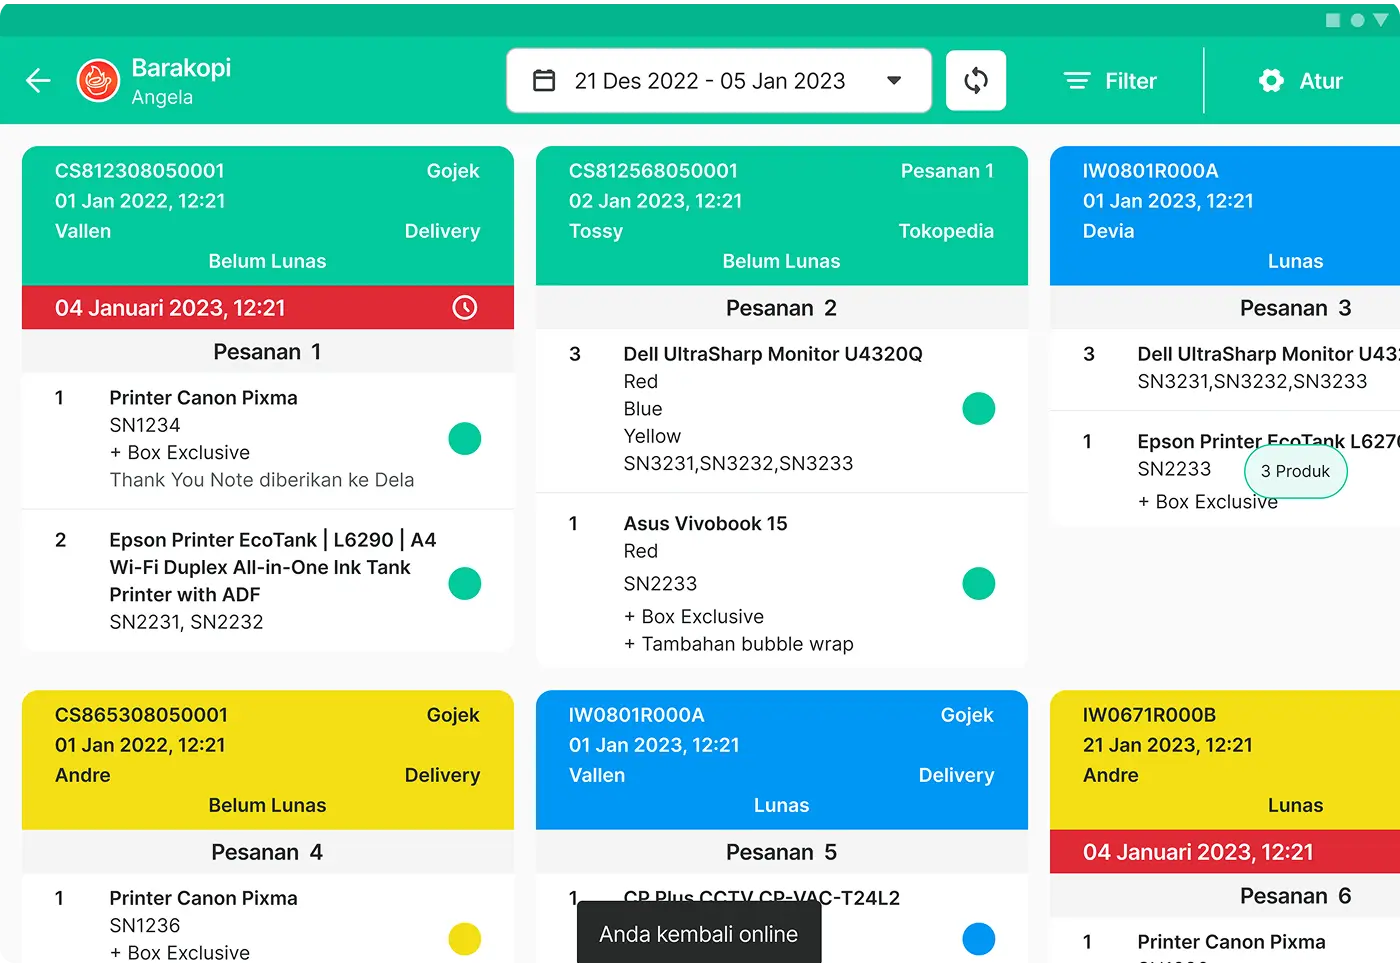The width and height of the screenshot is (1400, 963).
Task: Click the back arrow icon
Action: [38, 81]
